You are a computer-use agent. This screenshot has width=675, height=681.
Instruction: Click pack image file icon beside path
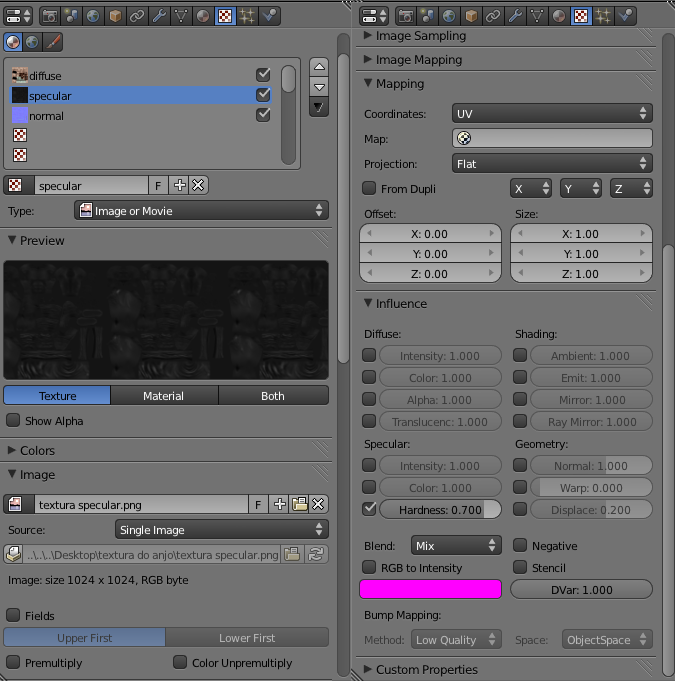(x=13, y=555)
